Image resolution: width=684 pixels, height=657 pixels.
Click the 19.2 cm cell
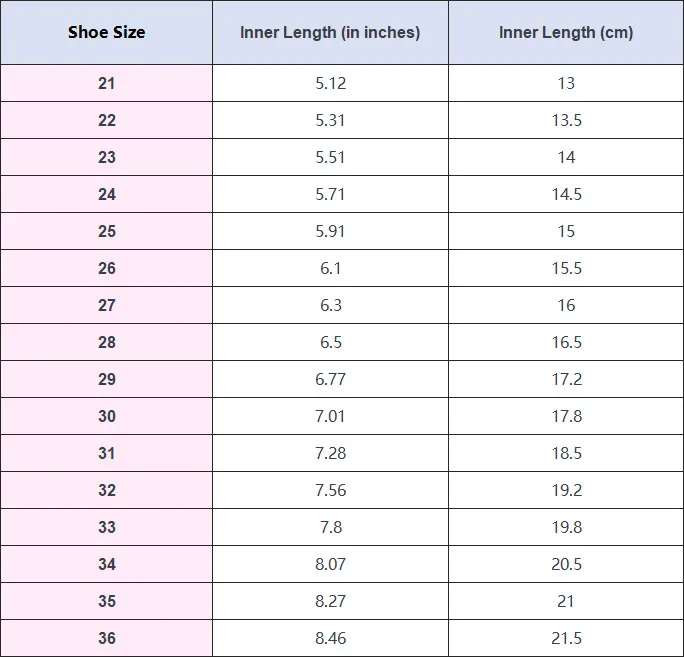566,490
